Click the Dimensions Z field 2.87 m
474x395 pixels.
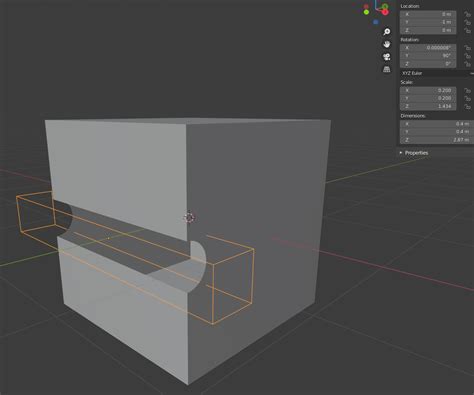click(437, 140)
